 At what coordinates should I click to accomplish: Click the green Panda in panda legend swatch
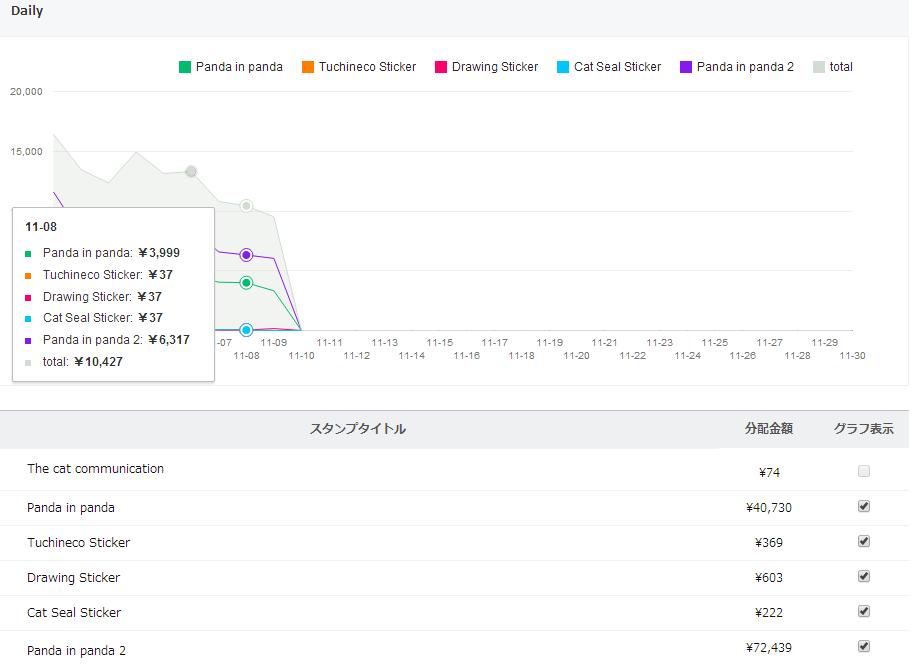[185, 67]
